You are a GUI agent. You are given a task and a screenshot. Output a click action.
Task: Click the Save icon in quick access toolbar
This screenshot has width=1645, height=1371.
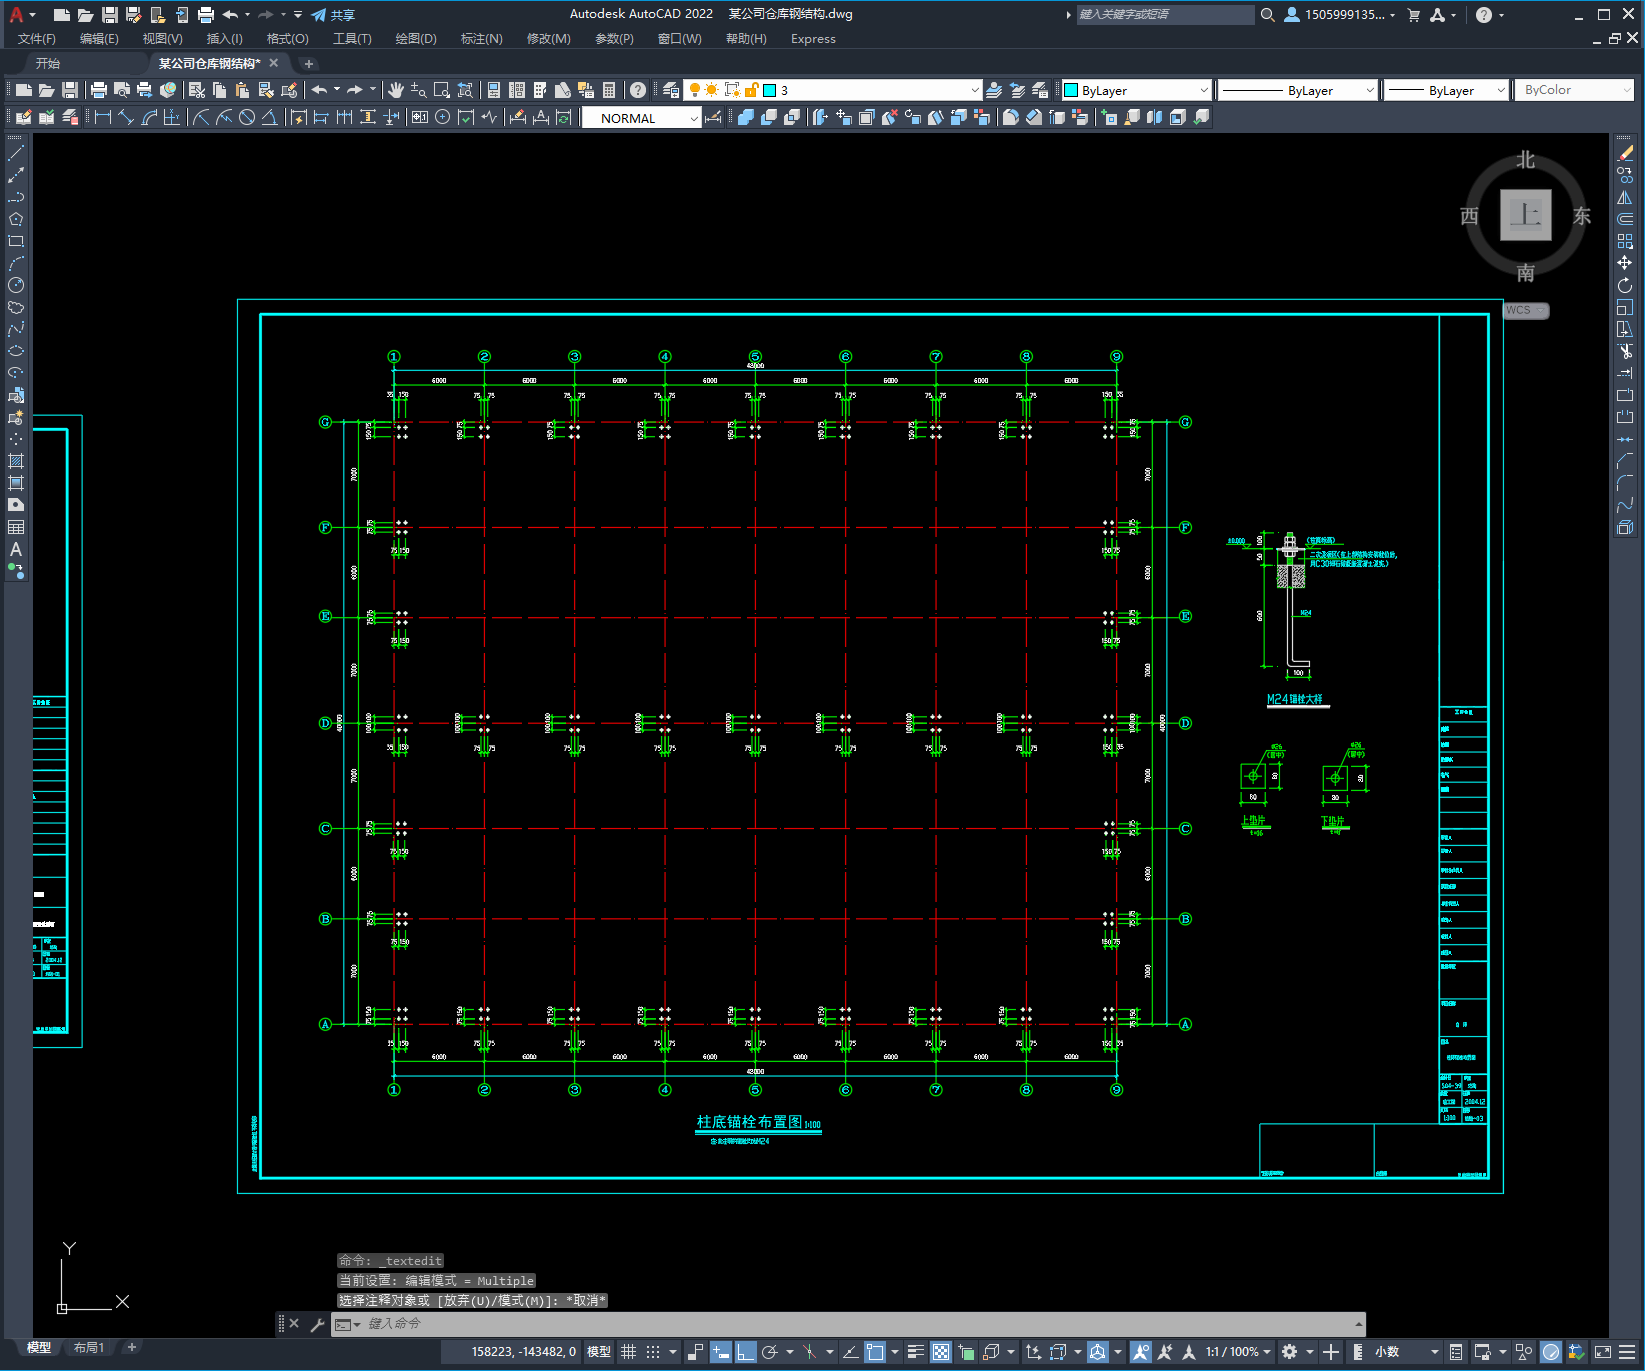pos(110,15)
